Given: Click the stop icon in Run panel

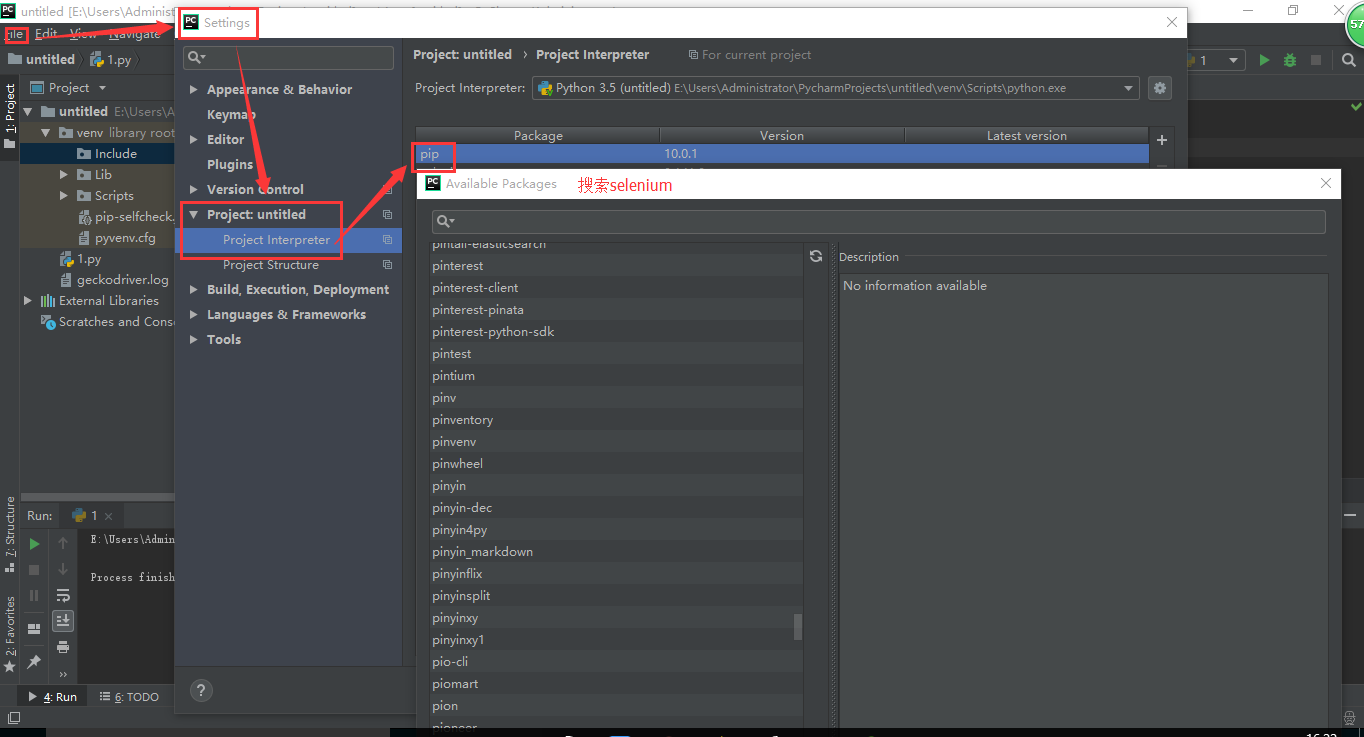Looking at the screenshot, I should [34, 569].
